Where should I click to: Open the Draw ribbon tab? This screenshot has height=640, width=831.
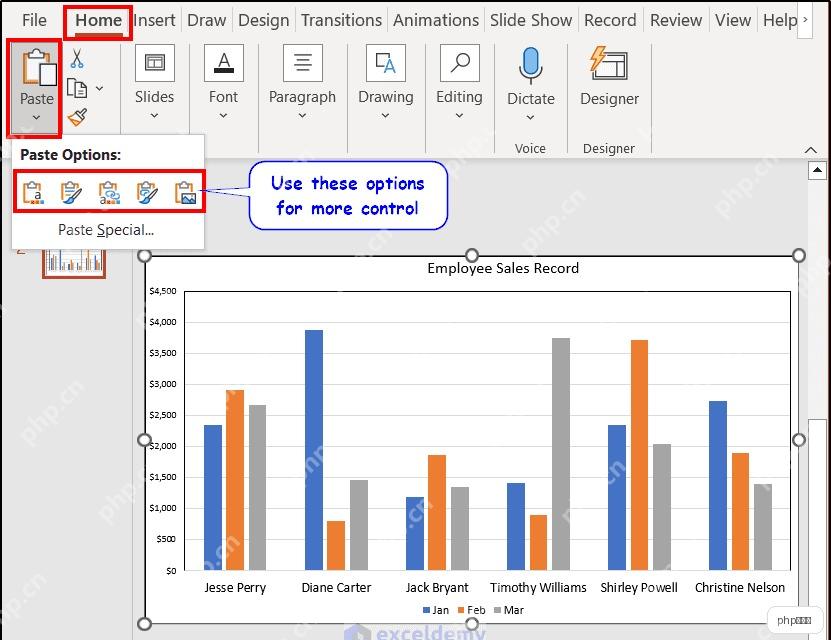206,20
